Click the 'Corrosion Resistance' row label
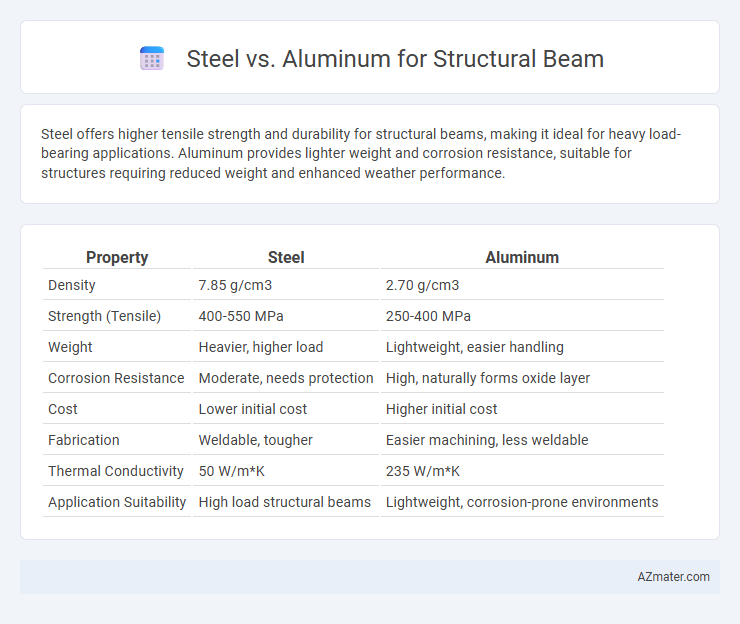 (116, 378)
